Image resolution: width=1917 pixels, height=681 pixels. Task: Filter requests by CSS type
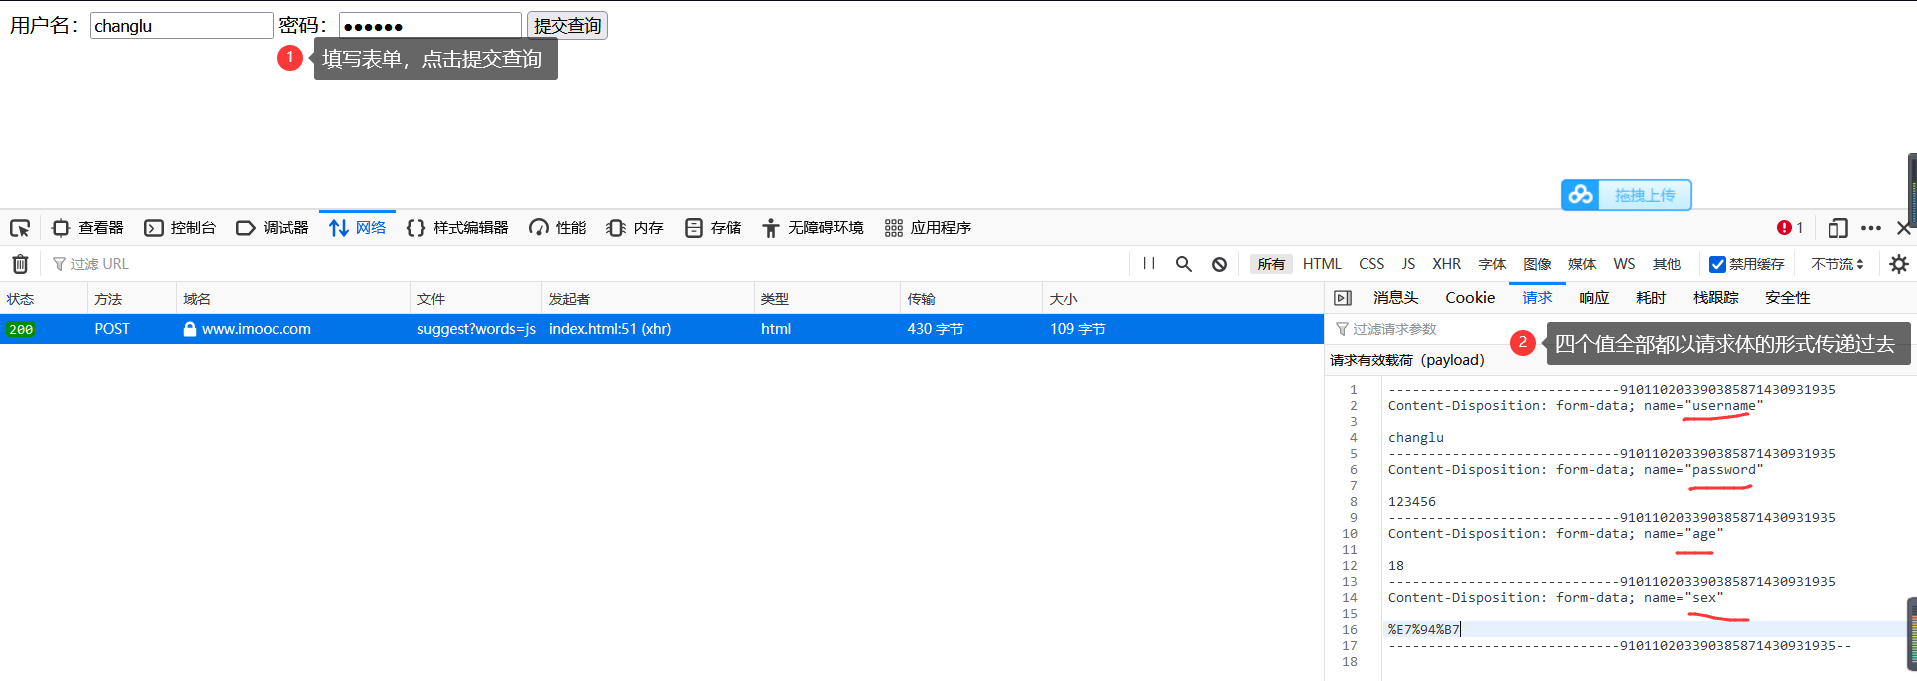pyautogui.click(x=1372, y=264)
